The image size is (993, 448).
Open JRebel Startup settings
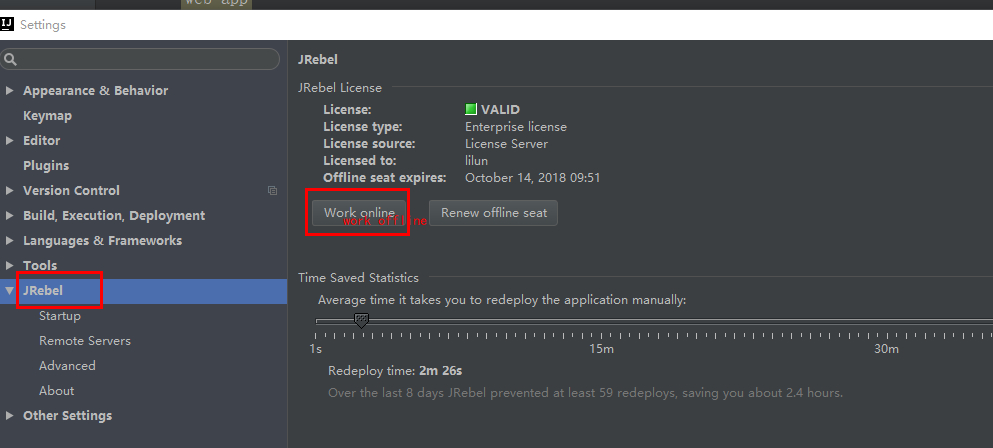tap(60, 316)
